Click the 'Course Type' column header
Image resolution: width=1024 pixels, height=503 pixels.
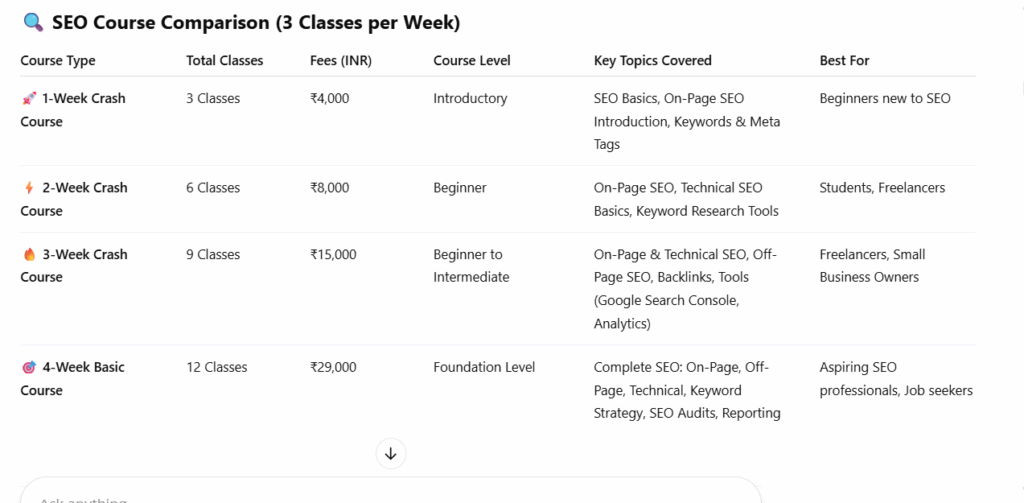(x=58, y=61)
